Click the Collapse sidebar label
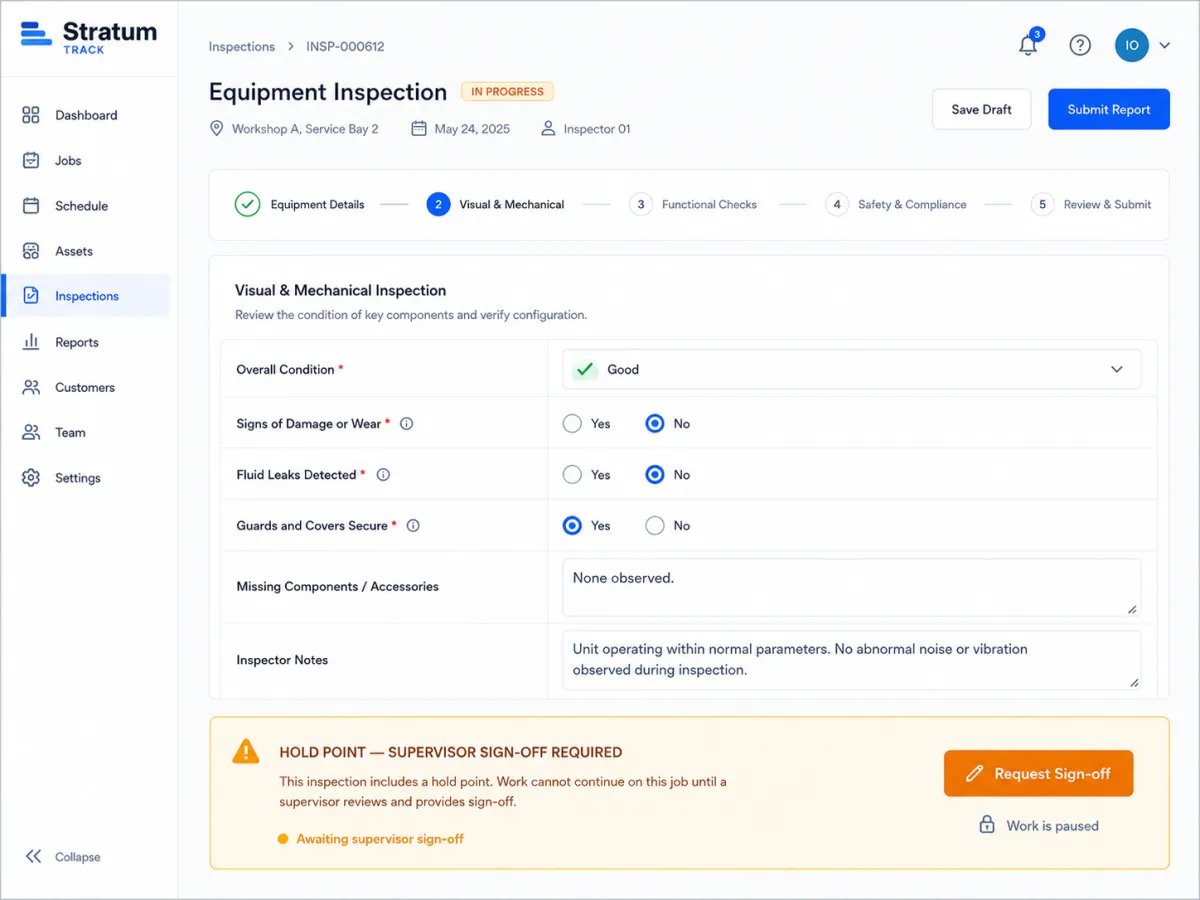 [78, 857]
